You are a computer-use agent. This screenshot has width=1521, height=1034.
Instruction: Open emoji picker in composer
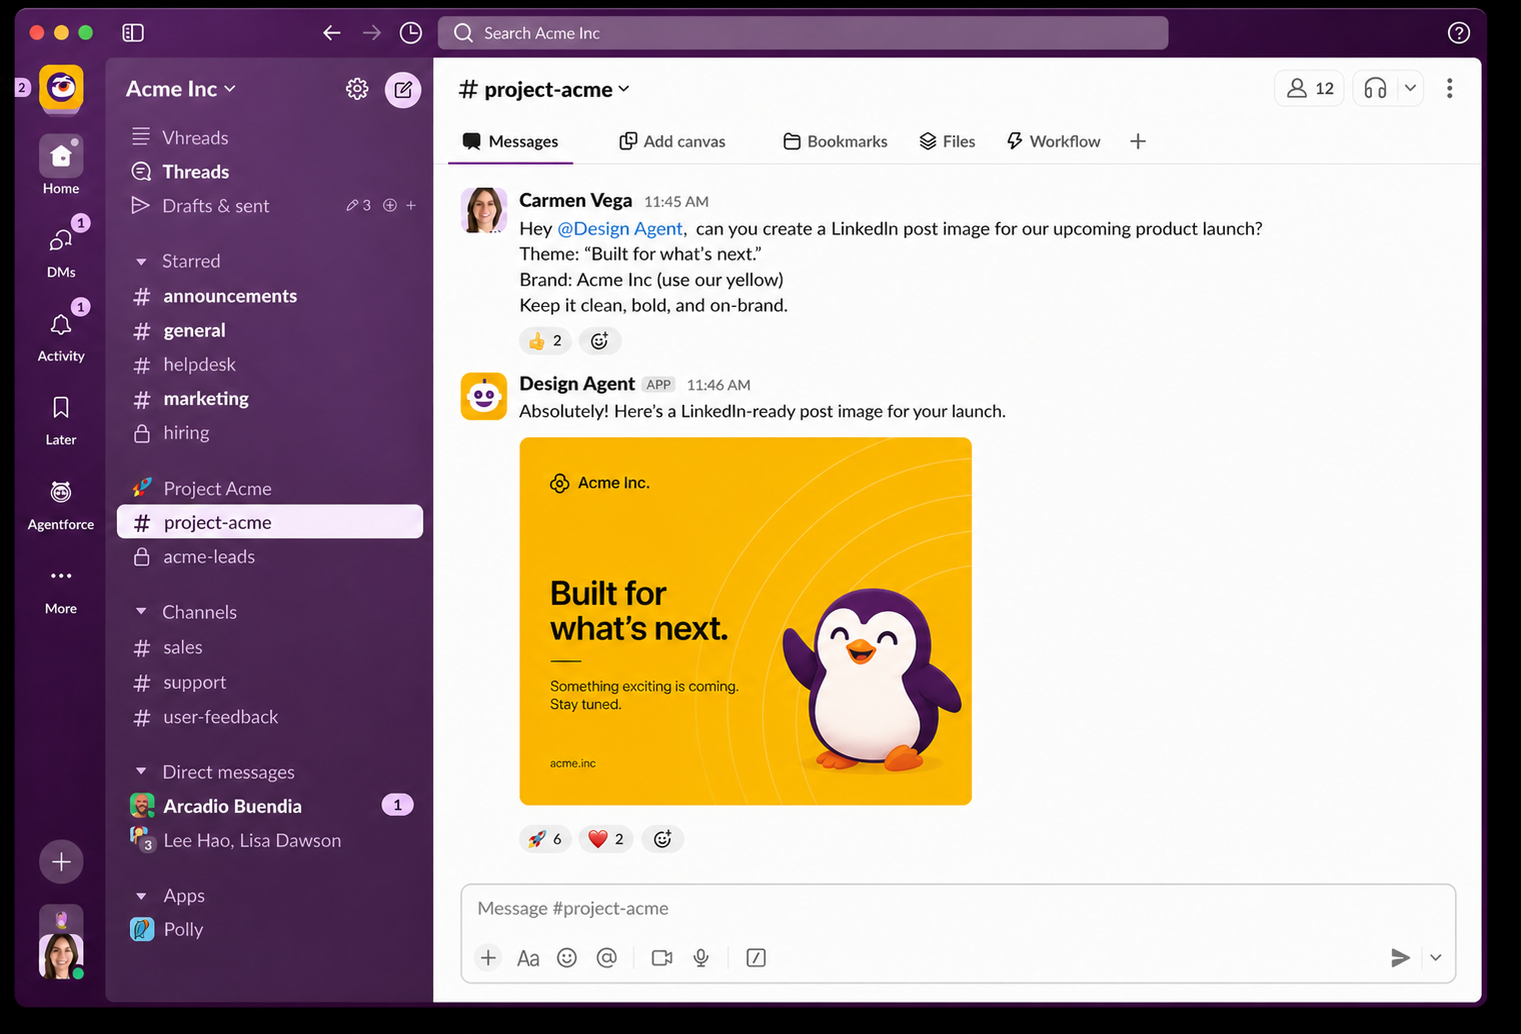(567, 958)
